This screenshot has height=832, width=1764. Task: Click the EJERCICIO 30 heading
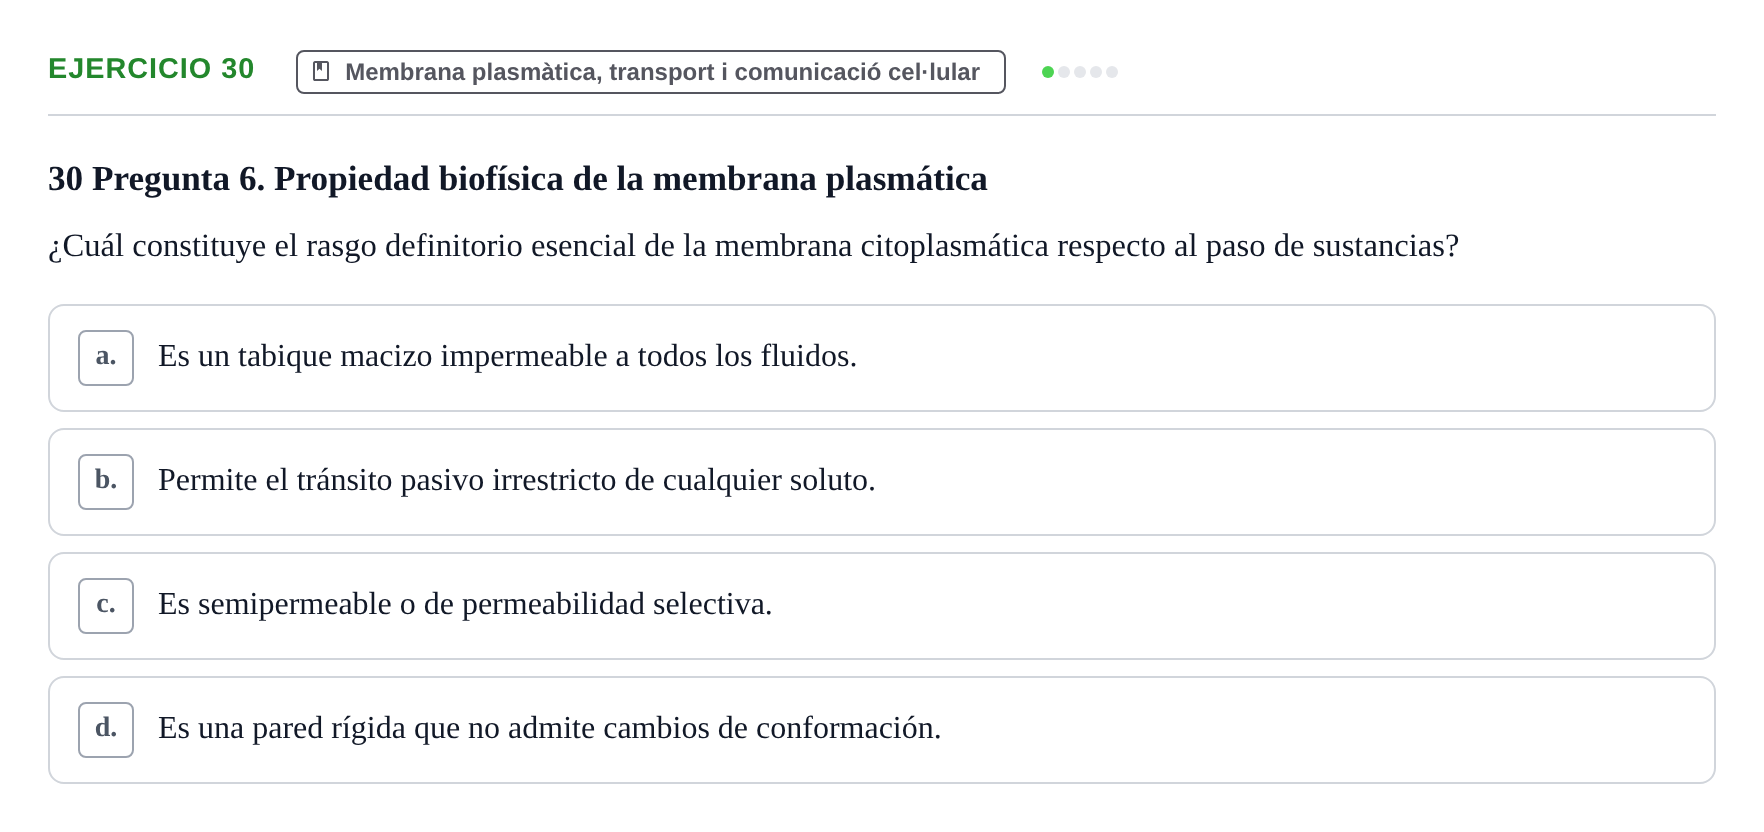pyautogui.click(x=151, y=69)
